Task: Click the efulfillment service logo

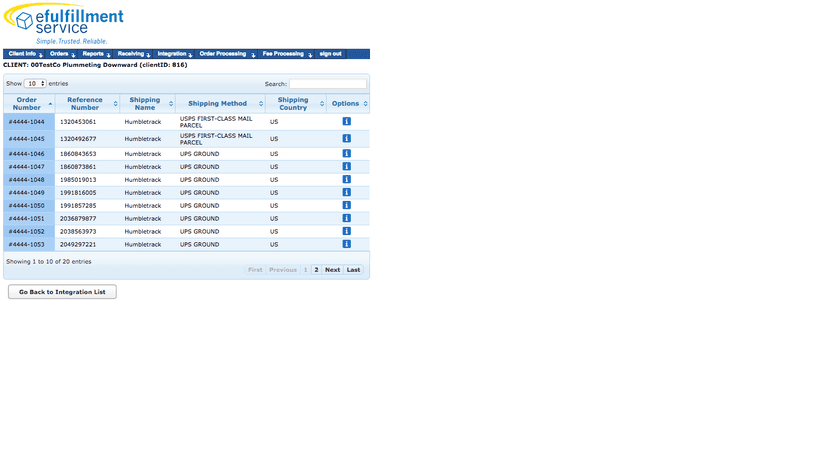Action: coord(63,24)
